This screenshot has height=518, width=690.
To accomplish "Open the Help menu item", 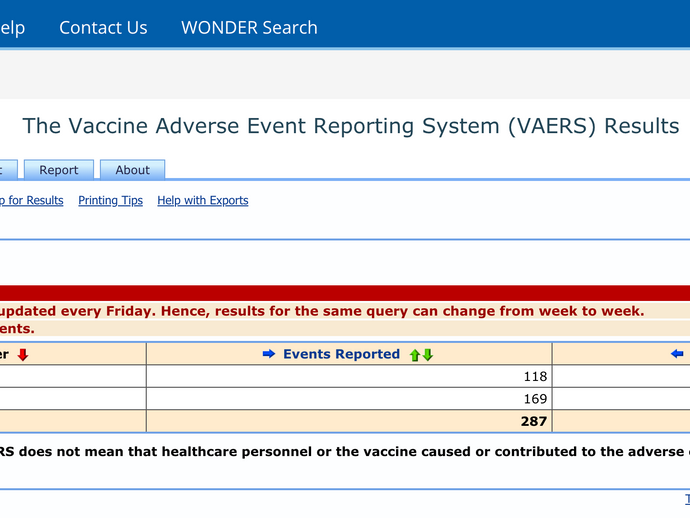I will pyautogui.click(x=12, y=28).
